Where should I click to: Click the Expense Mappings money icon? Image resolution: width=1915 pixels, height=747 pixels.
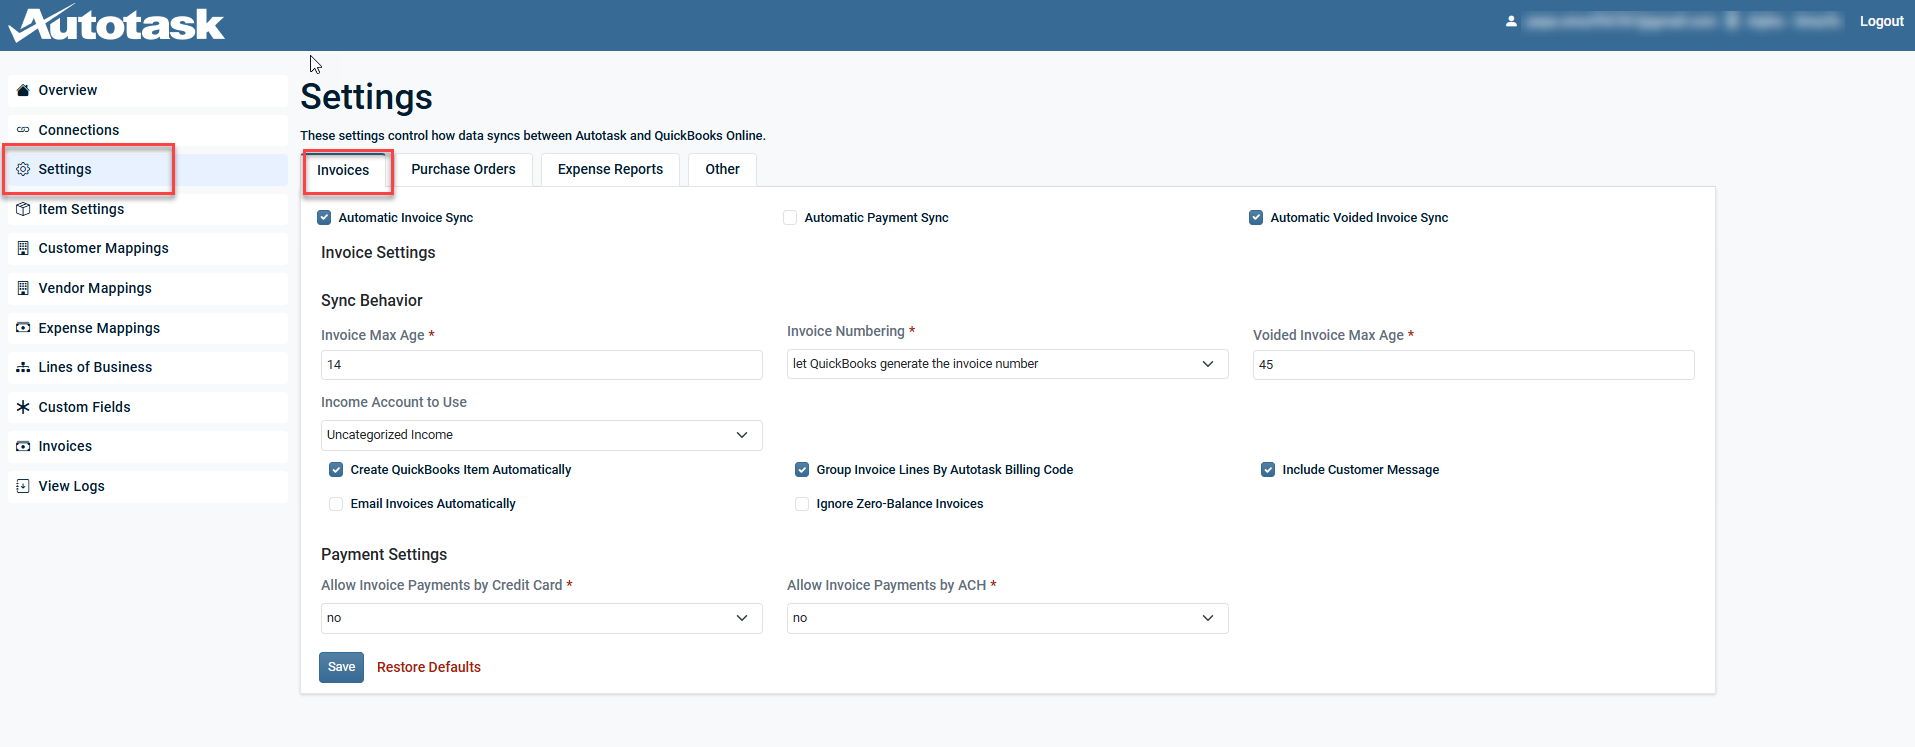23,328
